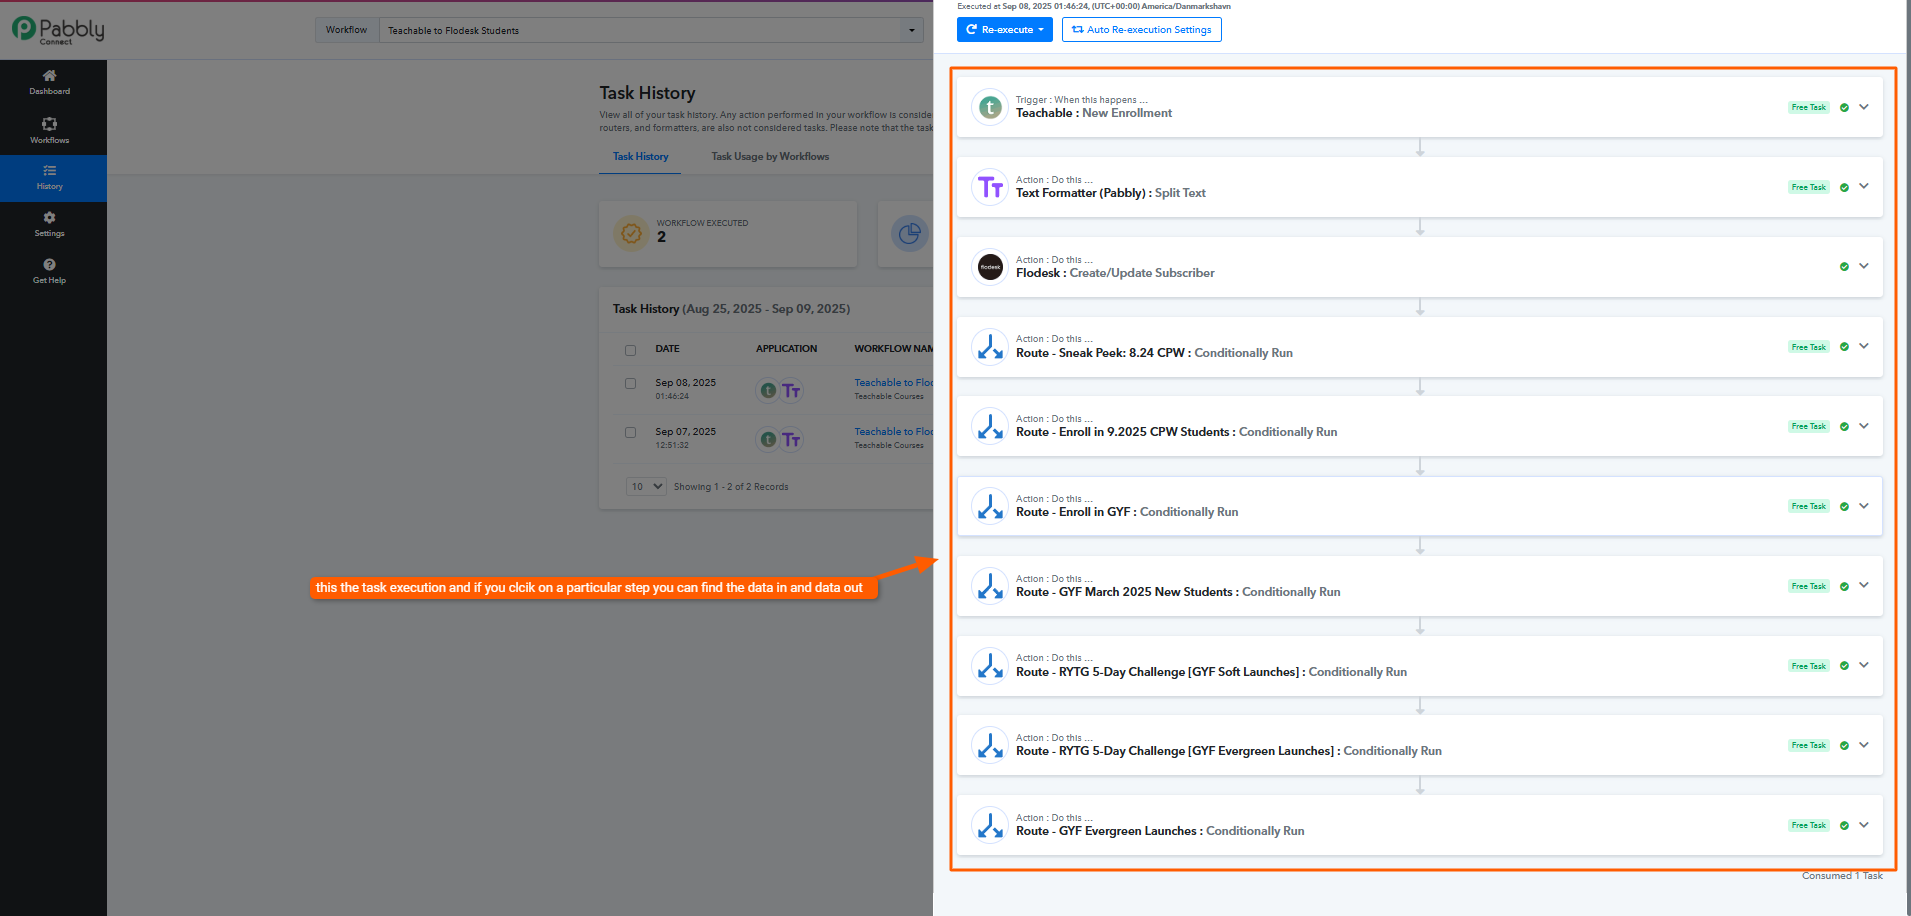Click the "Consumed 1 Task" text
The image size is (1911, 916).
click(x=1842, y=876)
